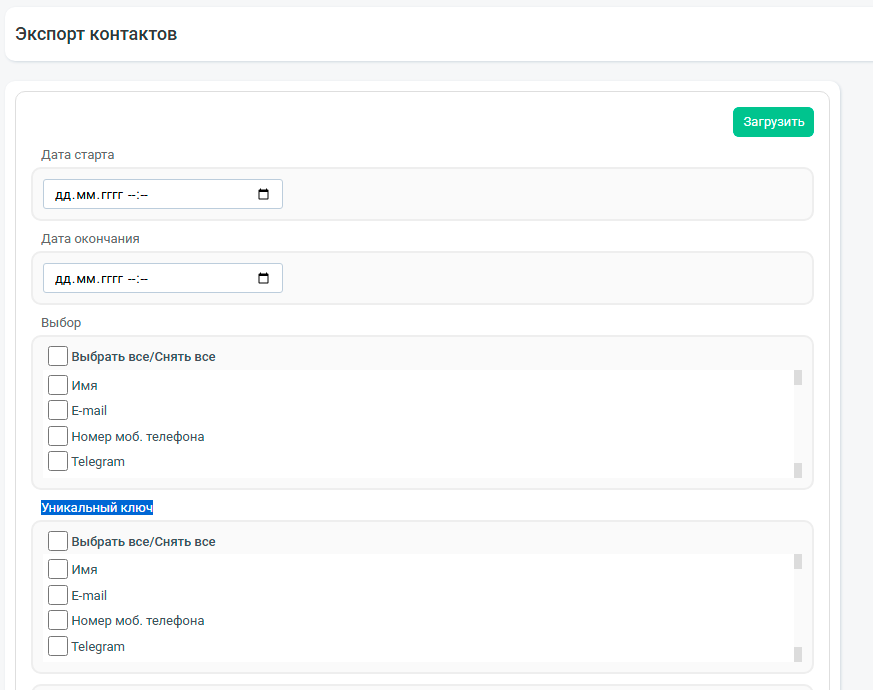The width and height of the screenshot is (873, 690).
Task: Click the highlighted Уникальный ключ label
Action: coord(97,507)
